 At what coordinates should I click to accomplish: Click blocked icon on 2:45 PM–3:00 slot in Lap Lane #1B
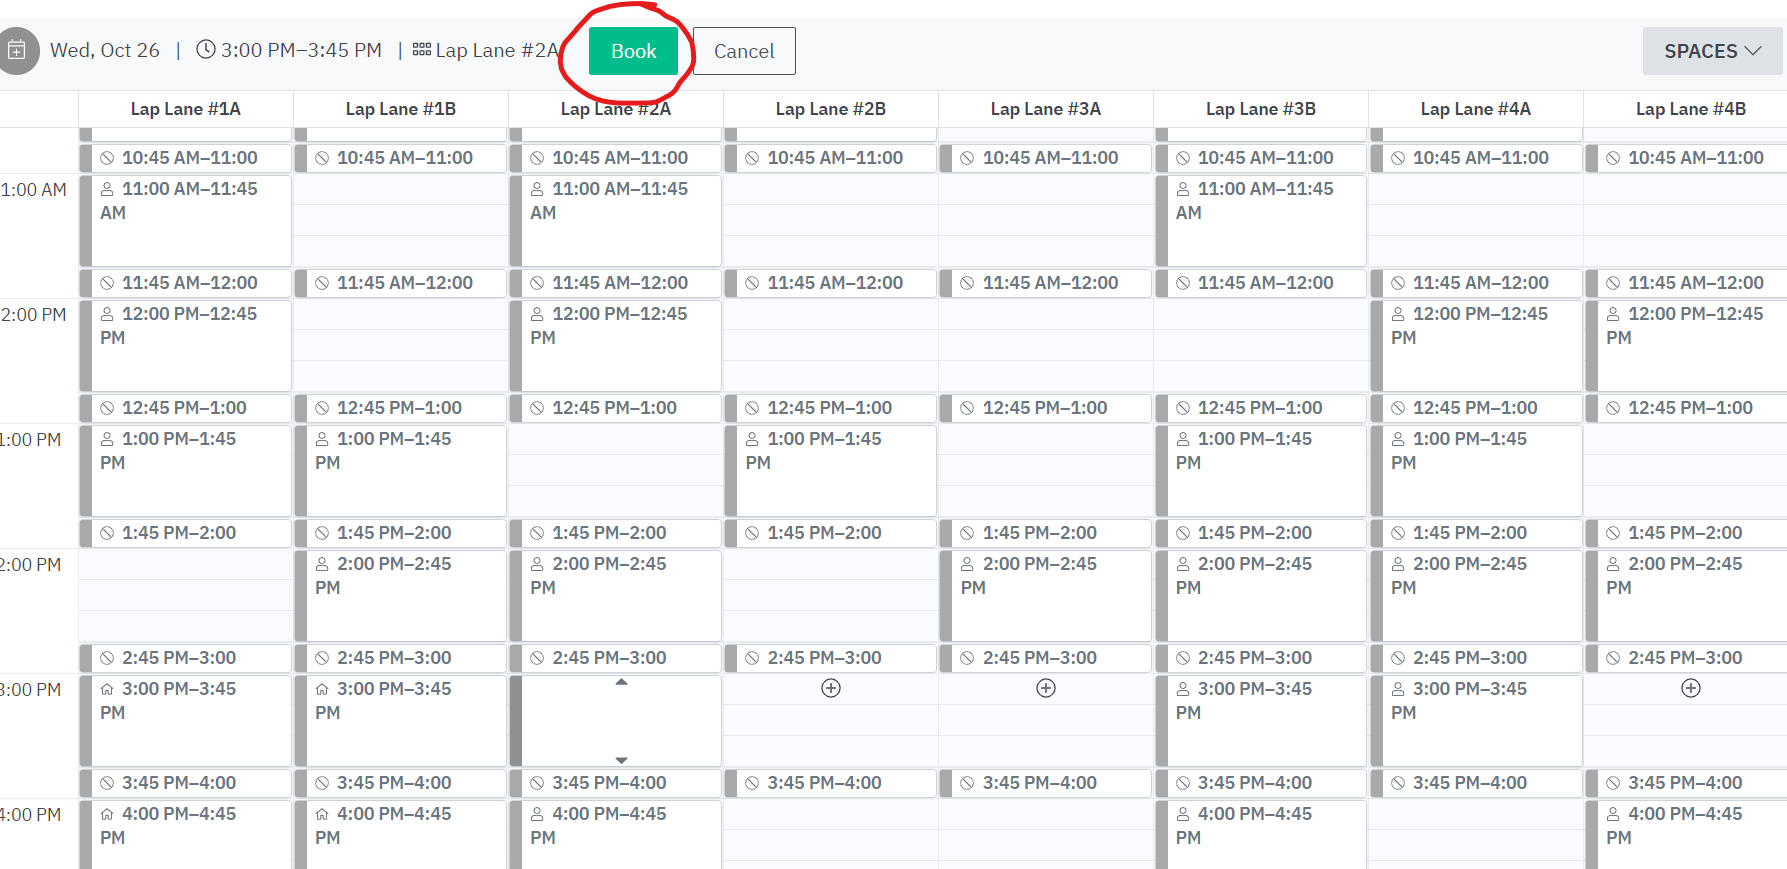click(322, 658)
